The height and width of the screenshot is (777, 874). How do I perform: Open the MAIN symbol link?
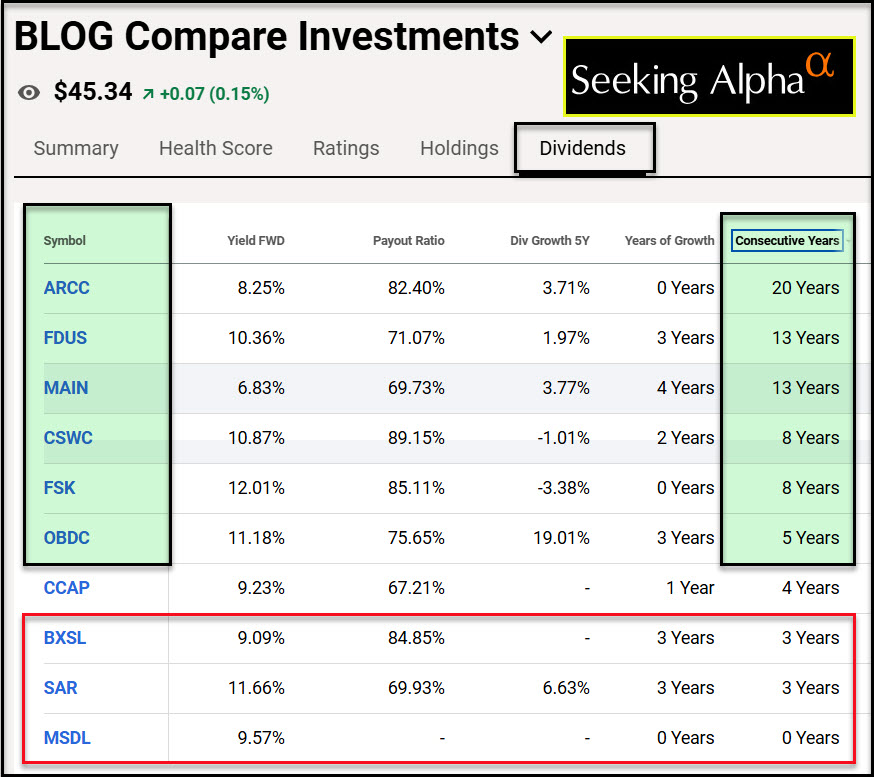66,388
